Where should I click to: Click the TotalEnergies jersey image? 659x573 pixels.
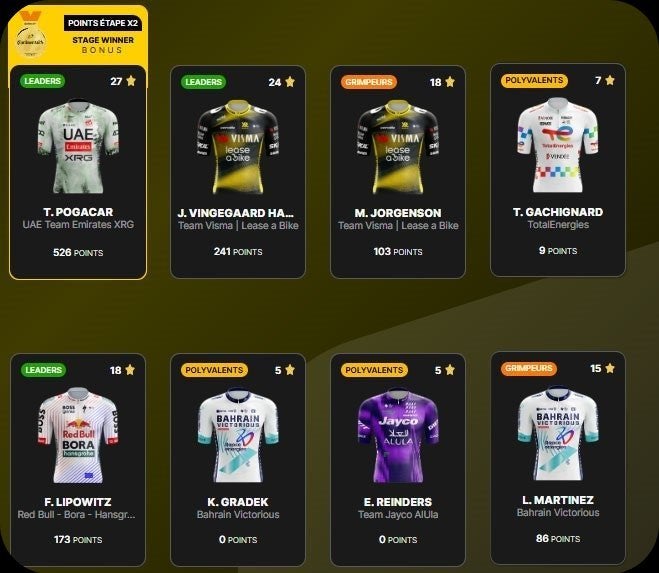(x=558, y=145)
